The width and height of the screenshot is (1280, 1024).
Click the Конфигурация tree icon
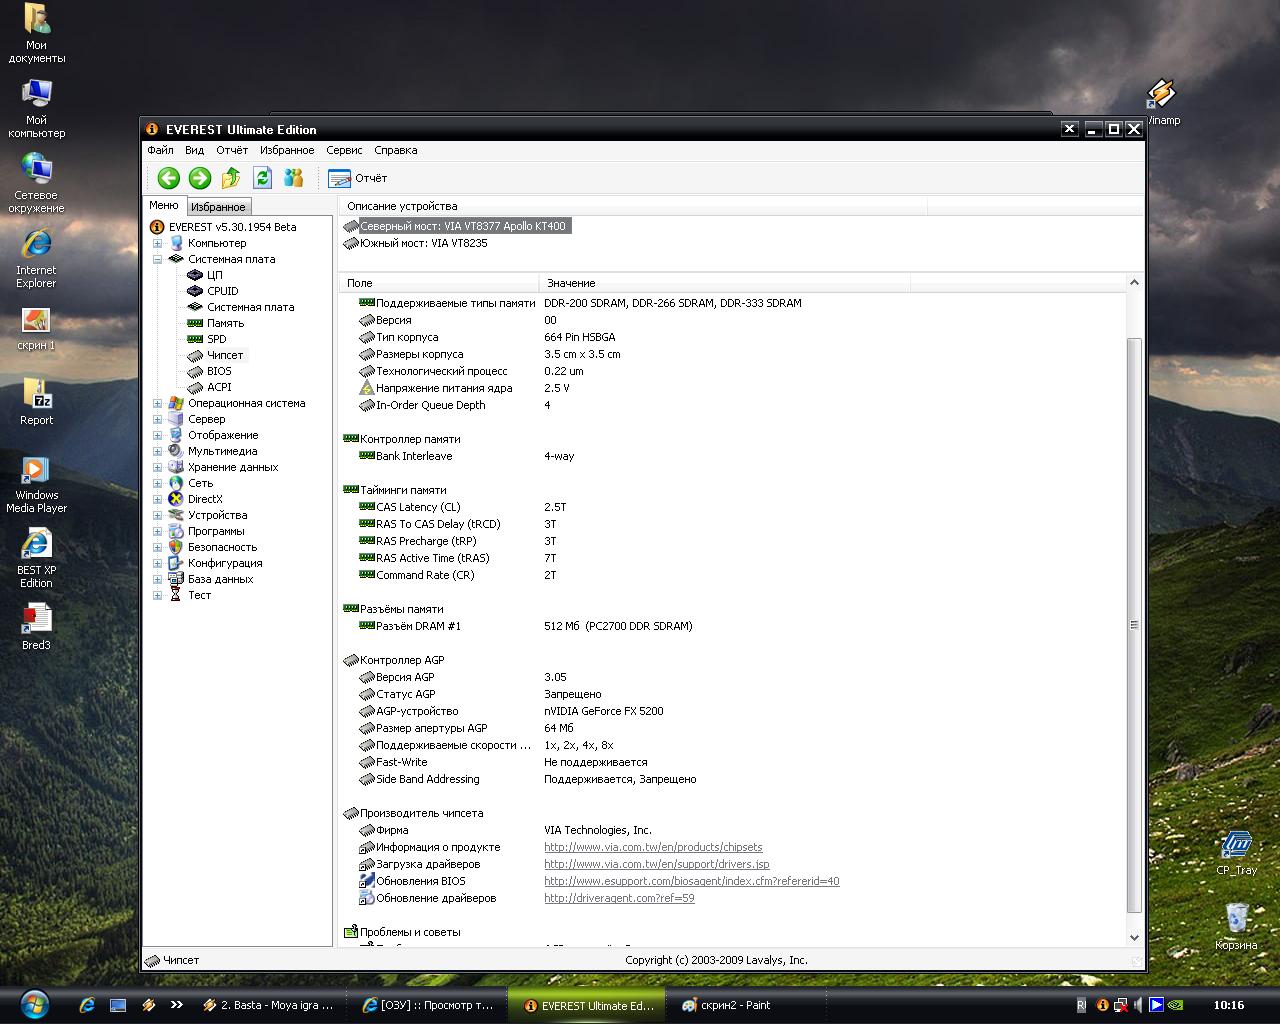click(176, 563)
